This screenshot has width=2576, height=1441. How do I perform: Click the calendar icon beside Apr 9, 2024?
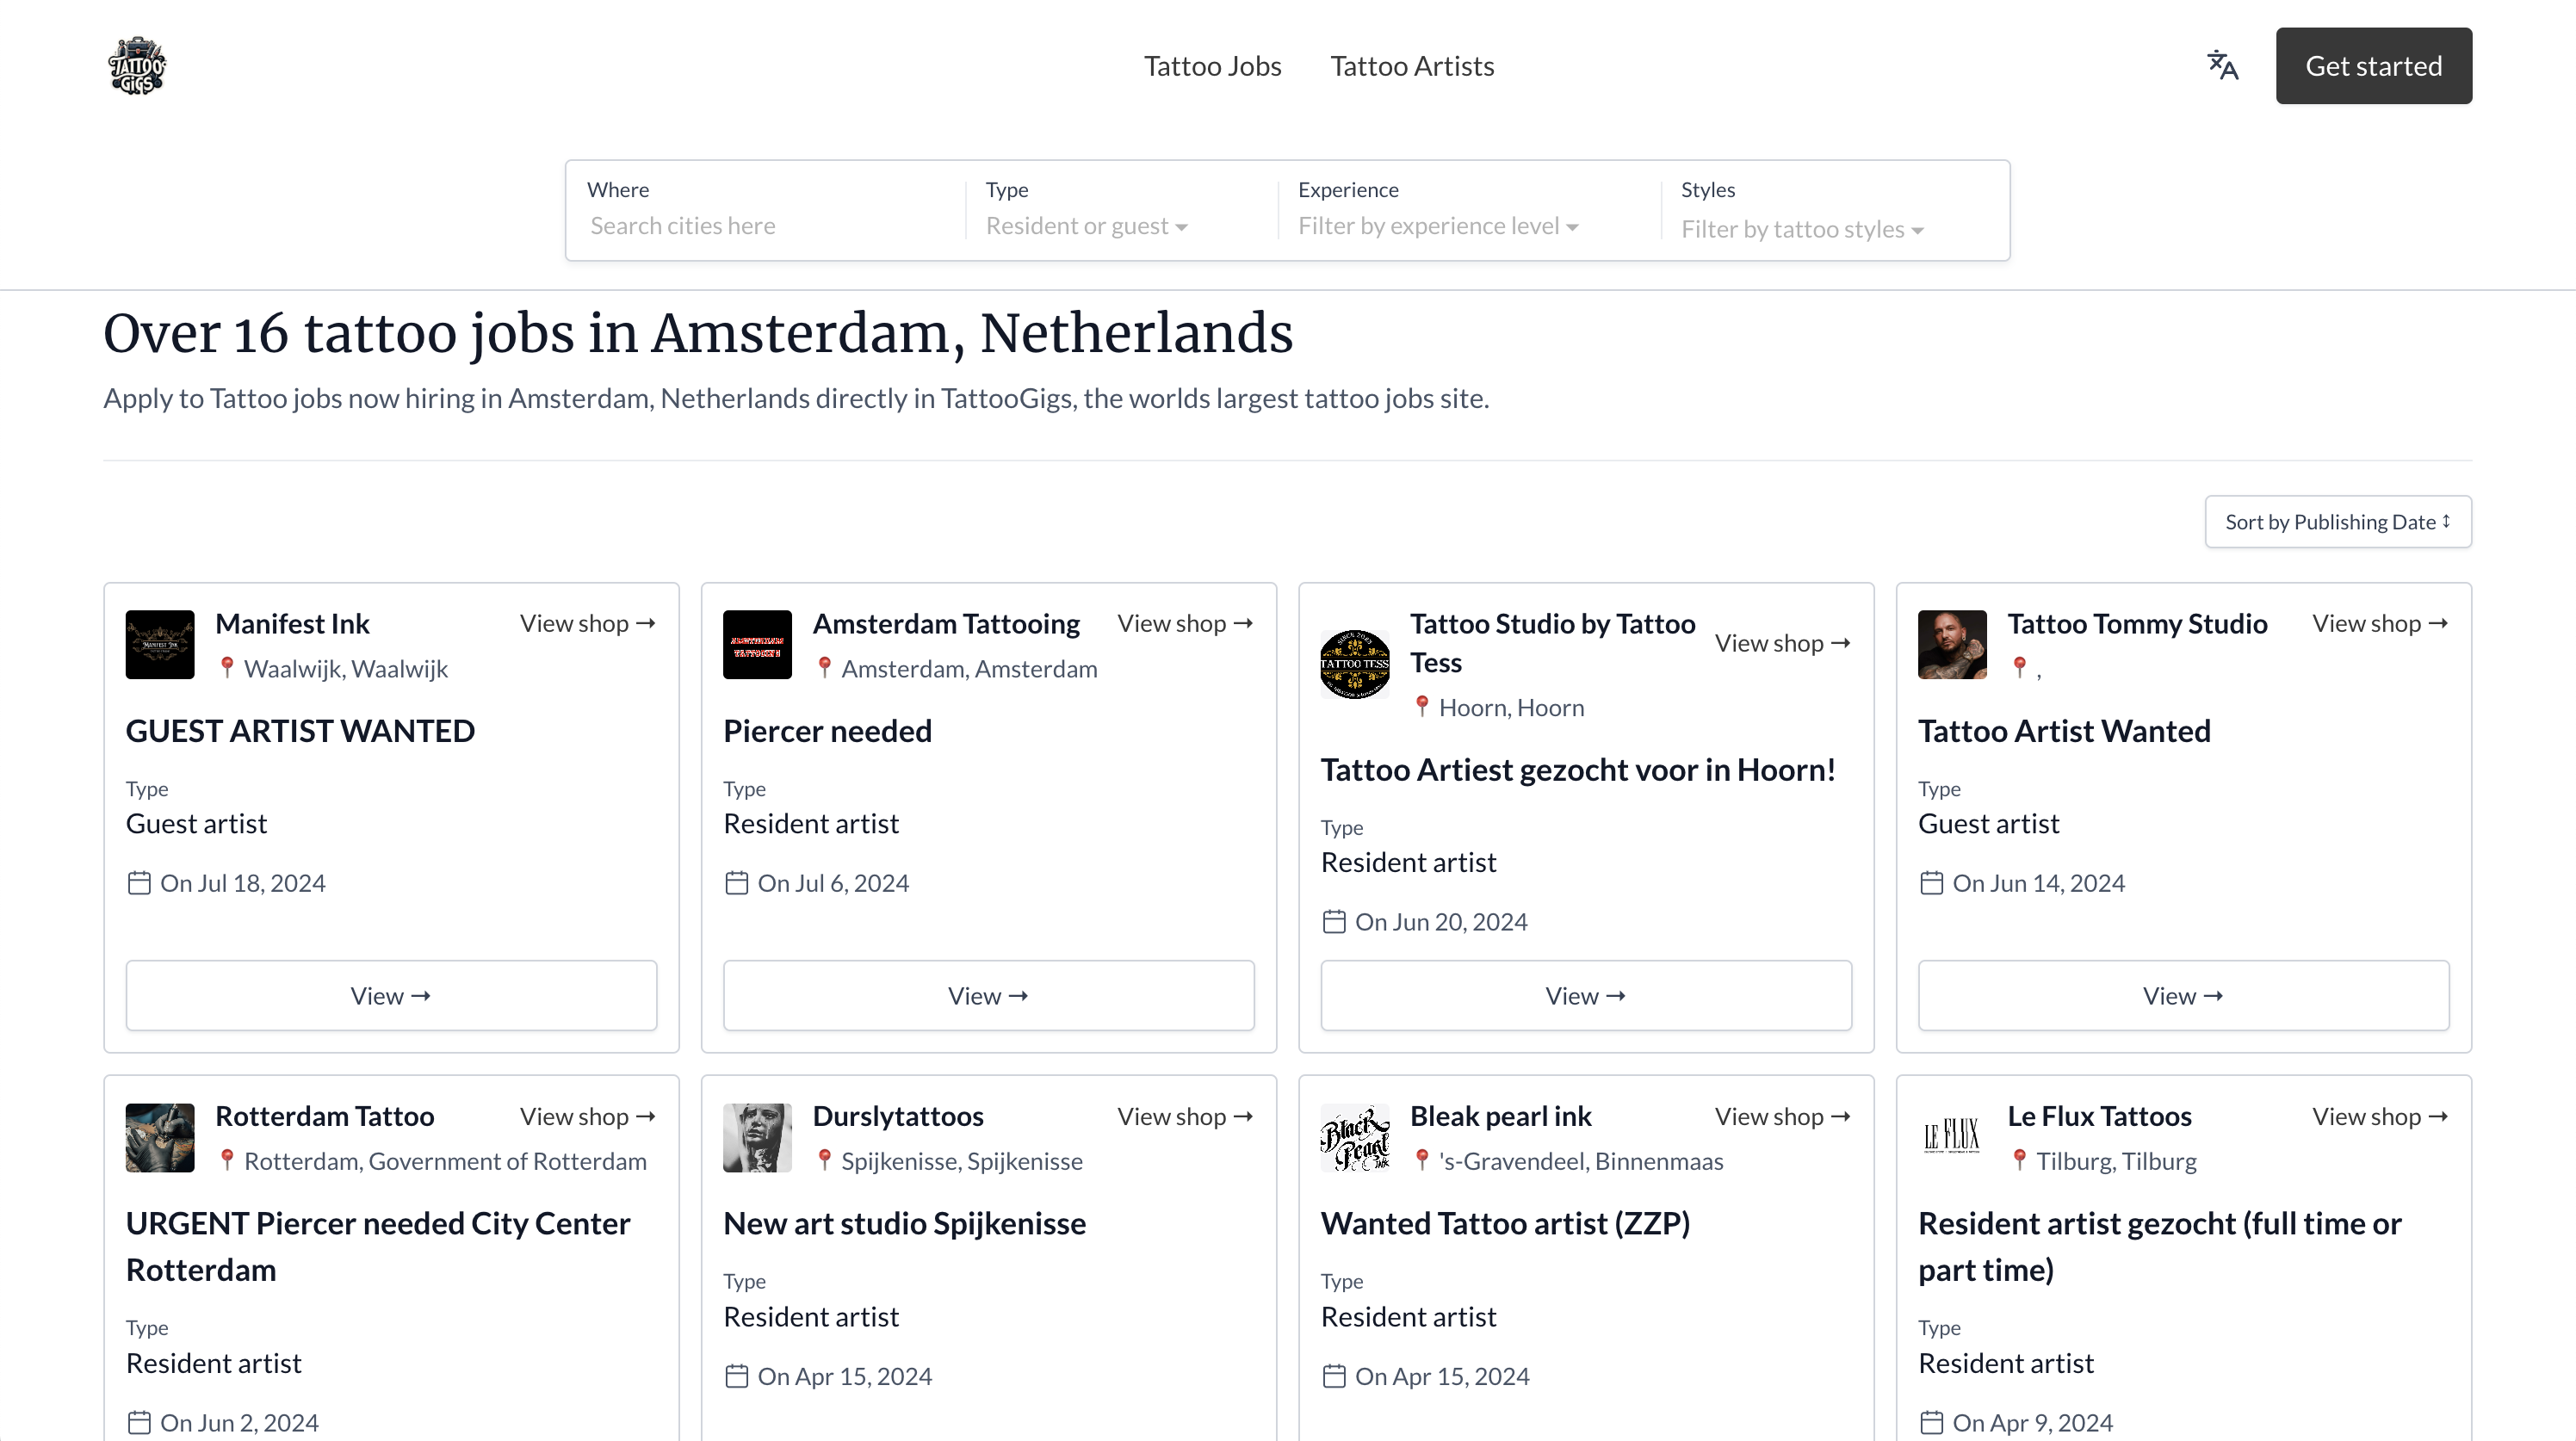1931,1422
